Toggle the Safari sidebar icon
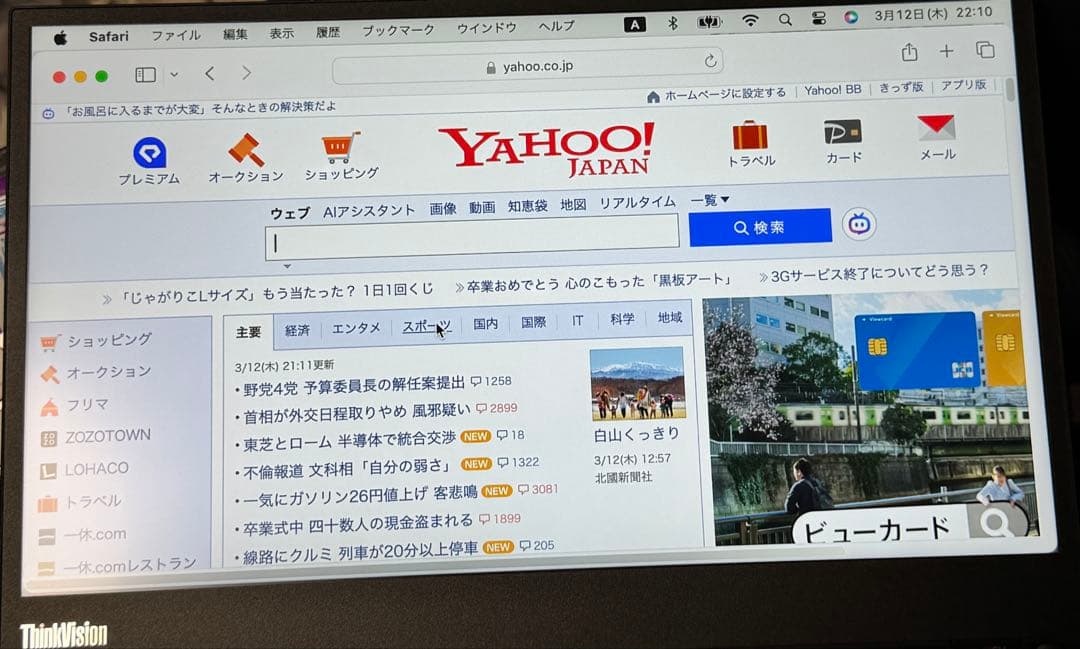Viewport: 1080px width, 649px height. point(145,74)
